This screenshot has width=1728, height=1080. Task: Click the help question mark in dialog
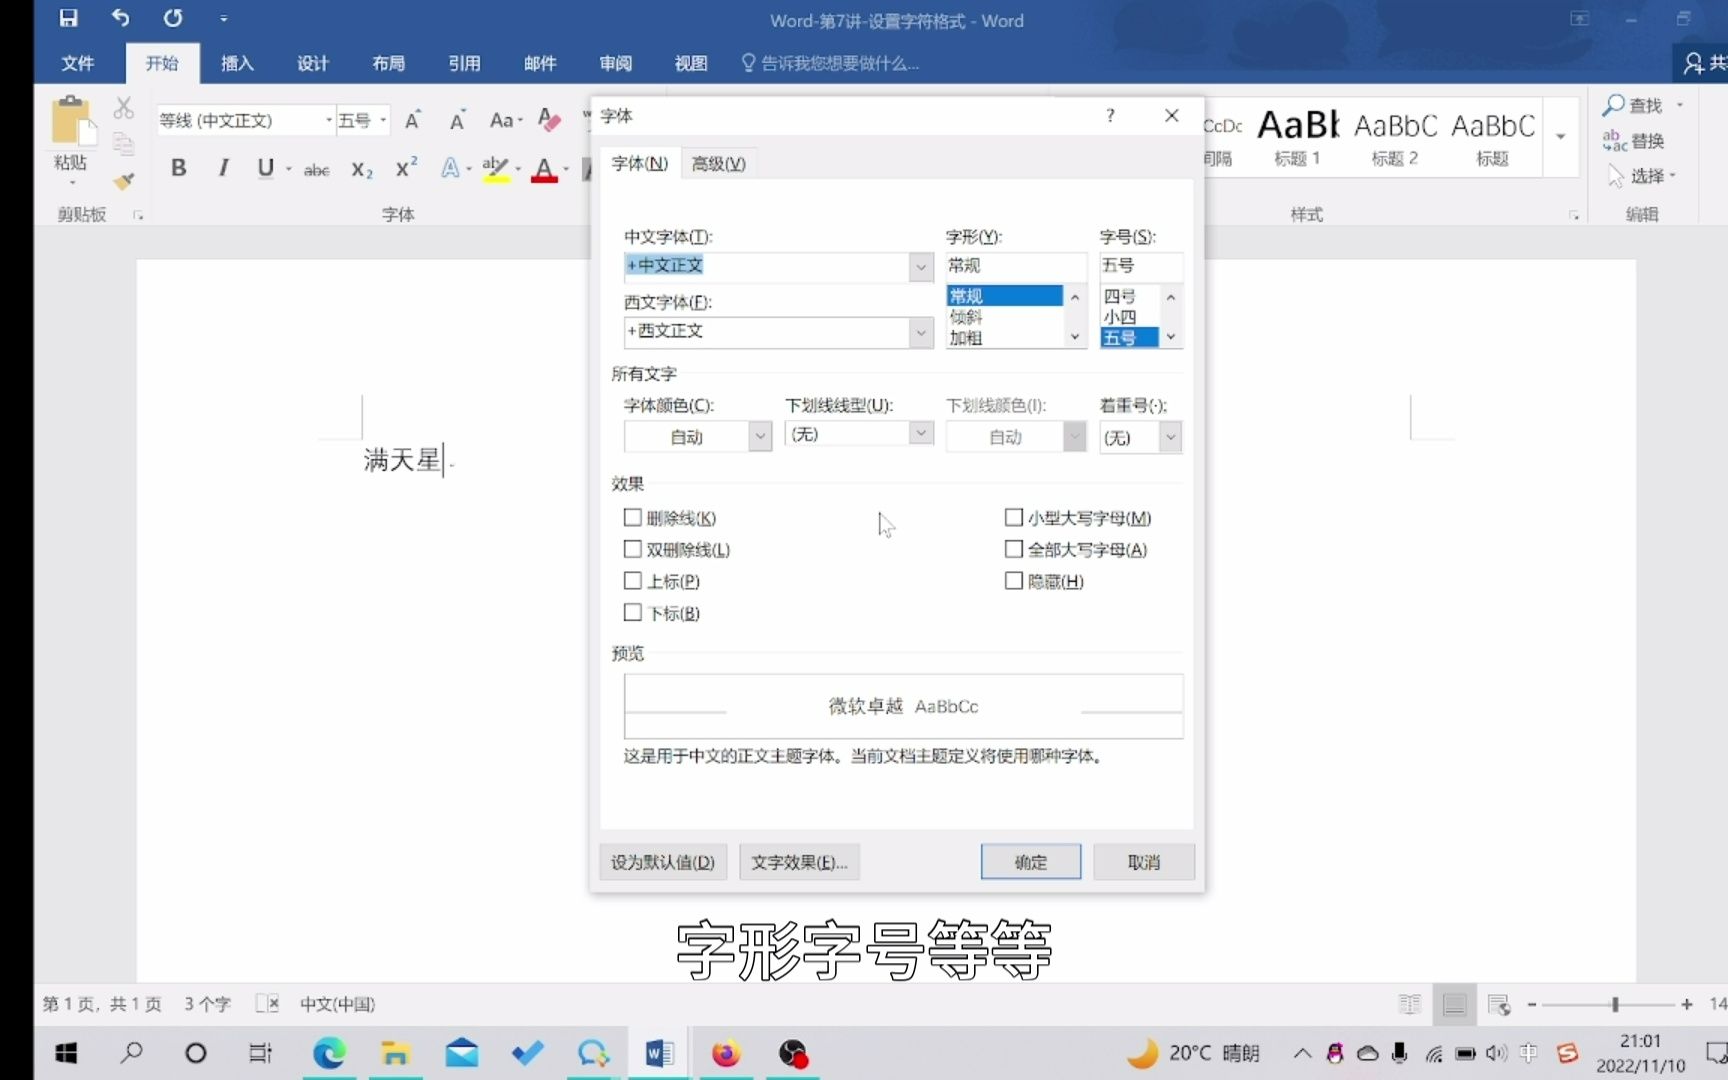pyautogui.click(x=1110, y=116)
